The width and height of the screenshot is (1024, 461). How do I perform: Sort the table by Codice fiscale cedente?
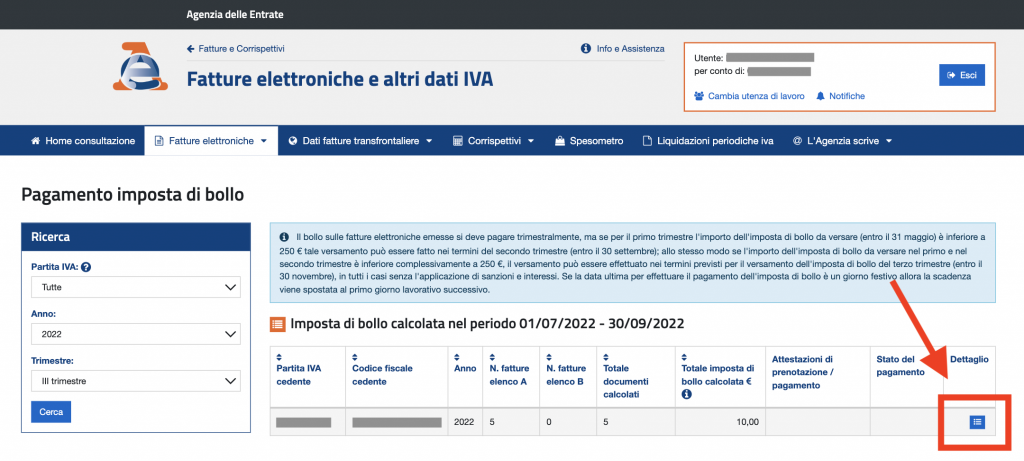(x=356, y=357)
